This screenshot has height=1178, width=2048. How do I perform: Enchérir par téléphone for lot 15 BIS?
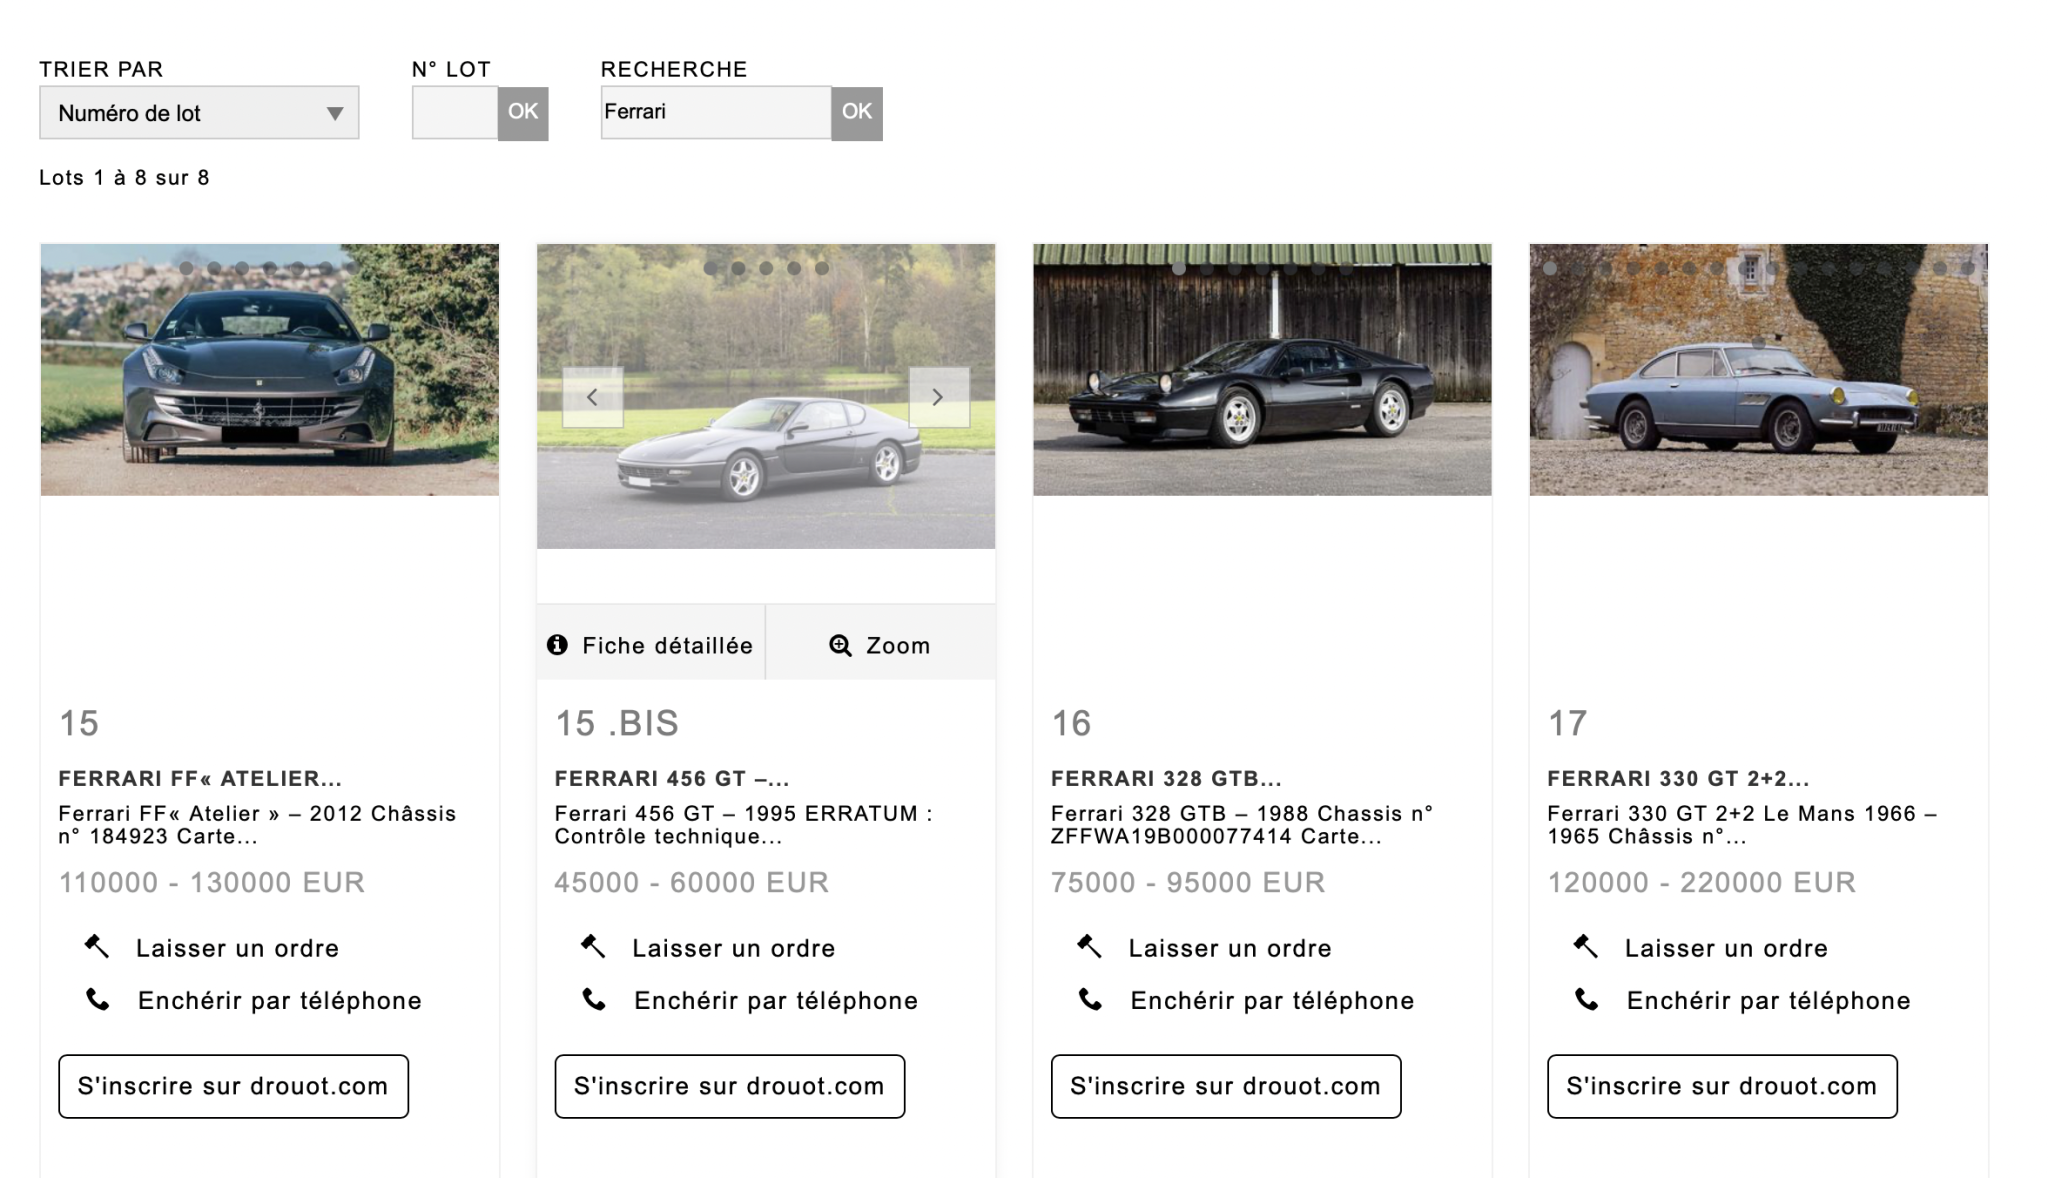[776, 1001]
